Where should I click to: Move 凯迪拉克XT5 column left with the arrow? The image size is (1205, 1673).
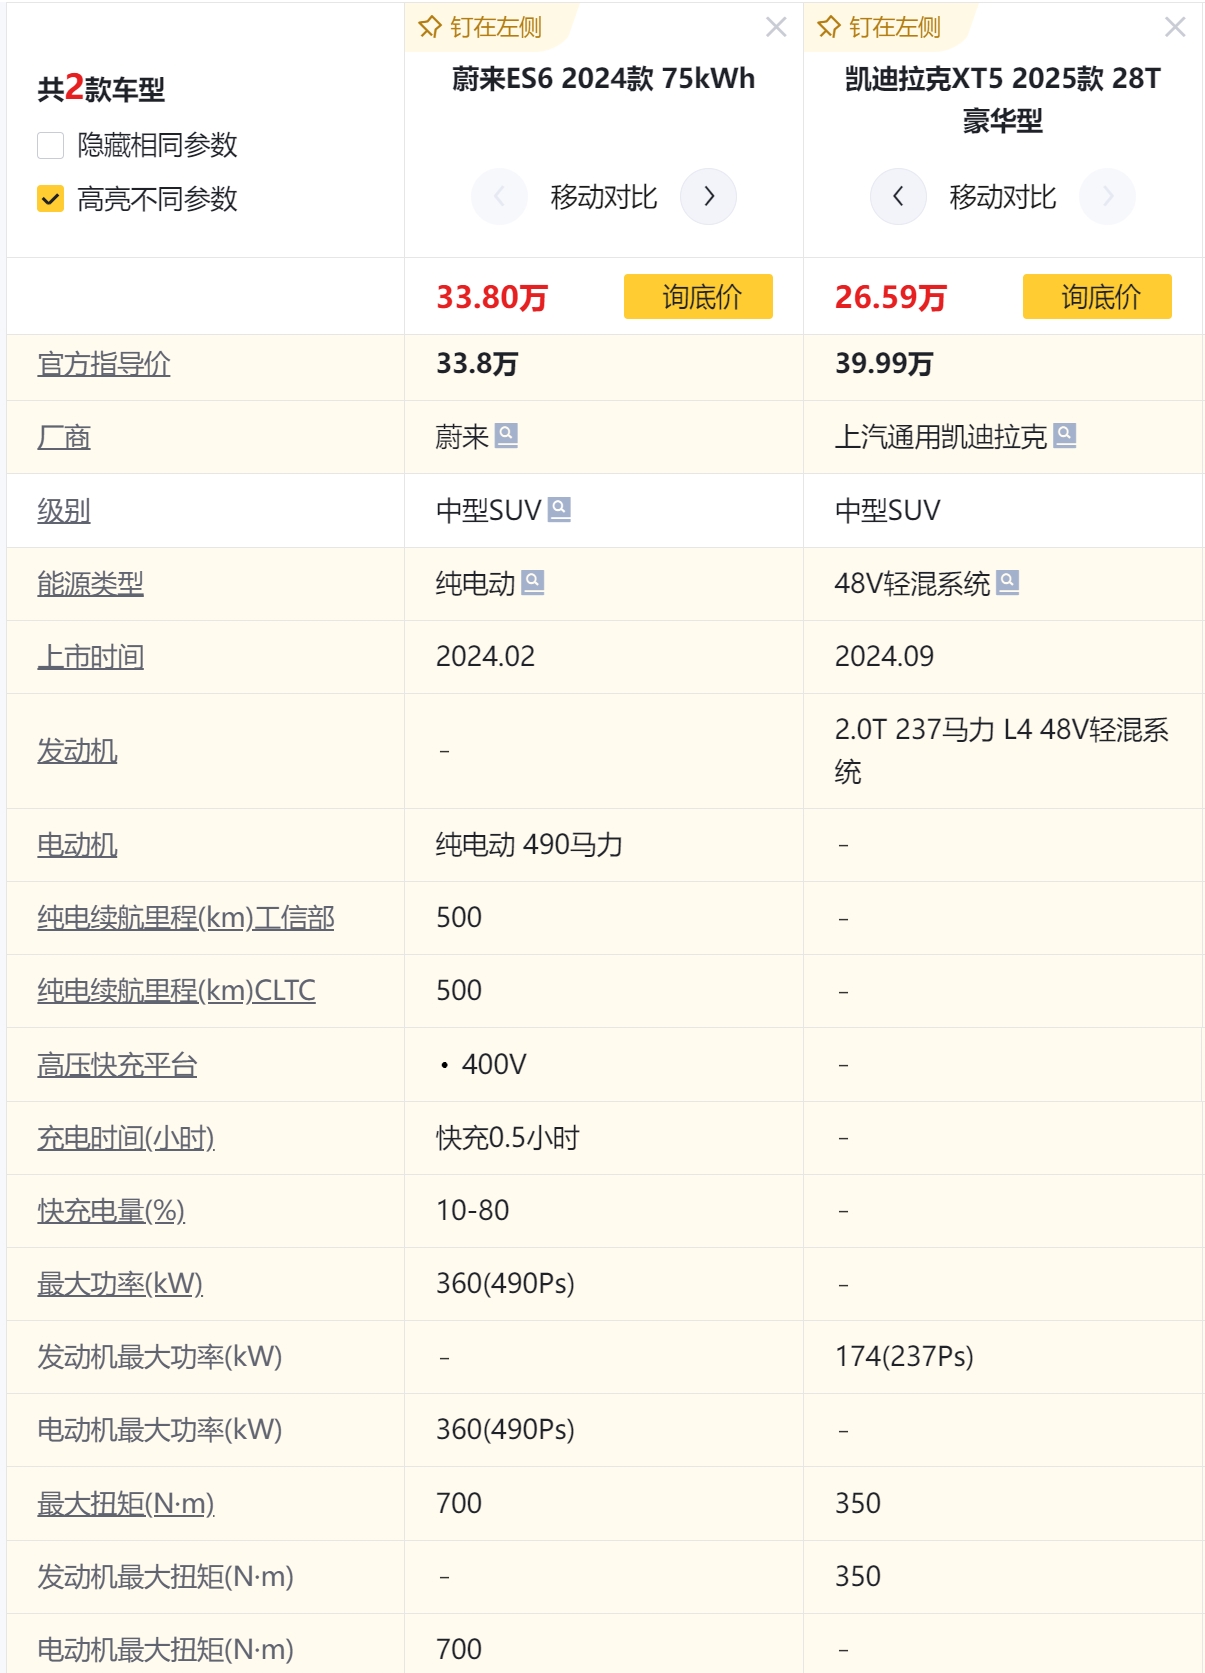[898, 196]
